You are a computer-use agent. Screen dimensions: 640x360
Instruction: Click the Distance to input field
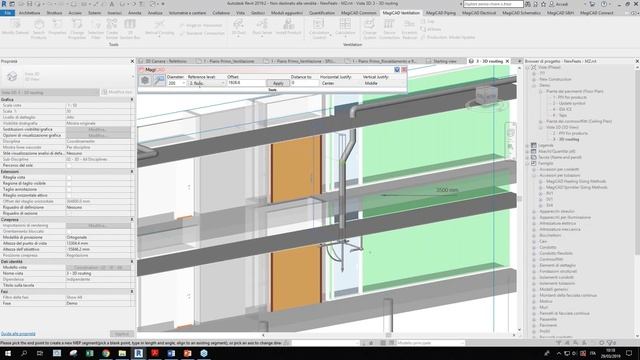(304, 83)
